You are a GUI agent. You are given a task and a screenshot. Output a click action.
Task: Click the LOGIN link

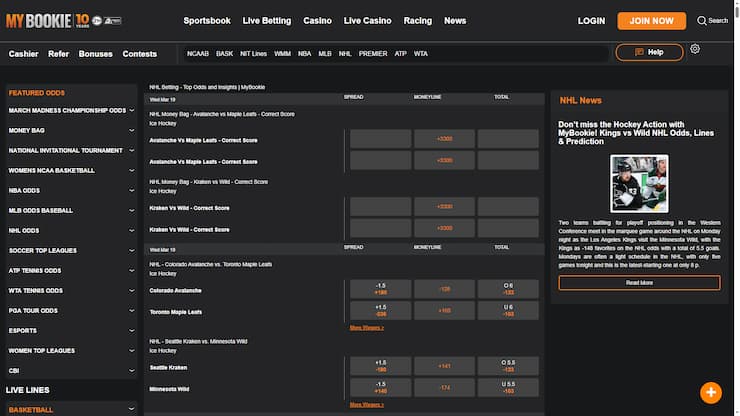[x=591, y=21]
